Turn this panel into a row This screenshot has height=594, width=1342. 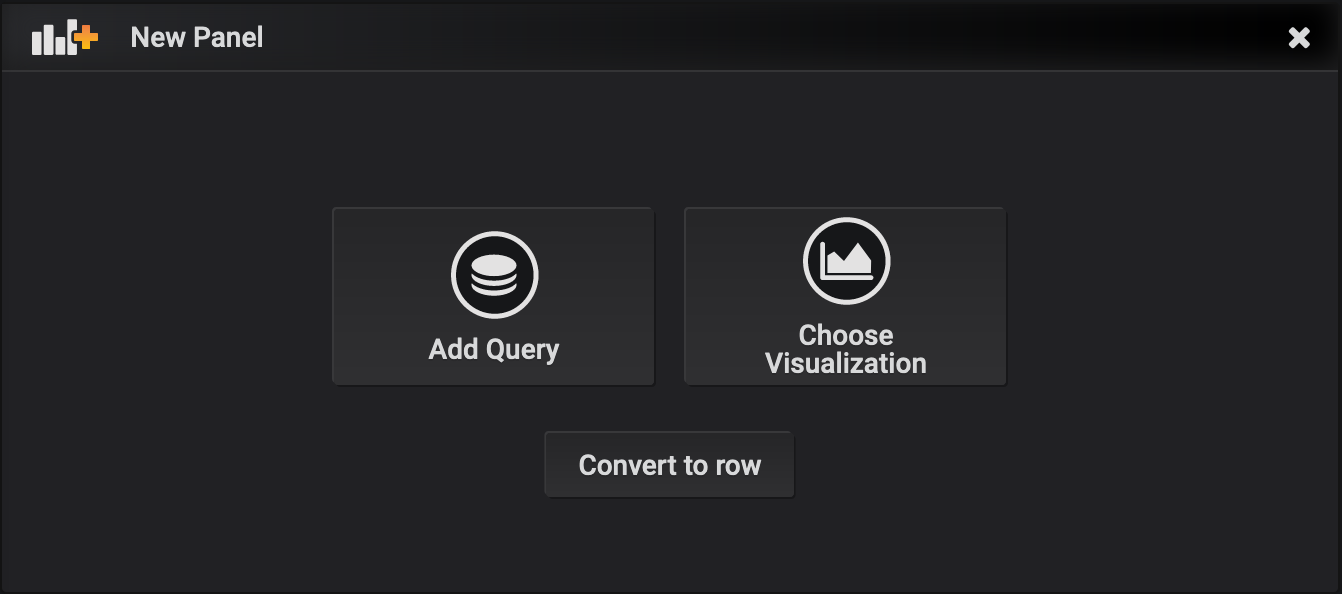click(x=669, y=465)
